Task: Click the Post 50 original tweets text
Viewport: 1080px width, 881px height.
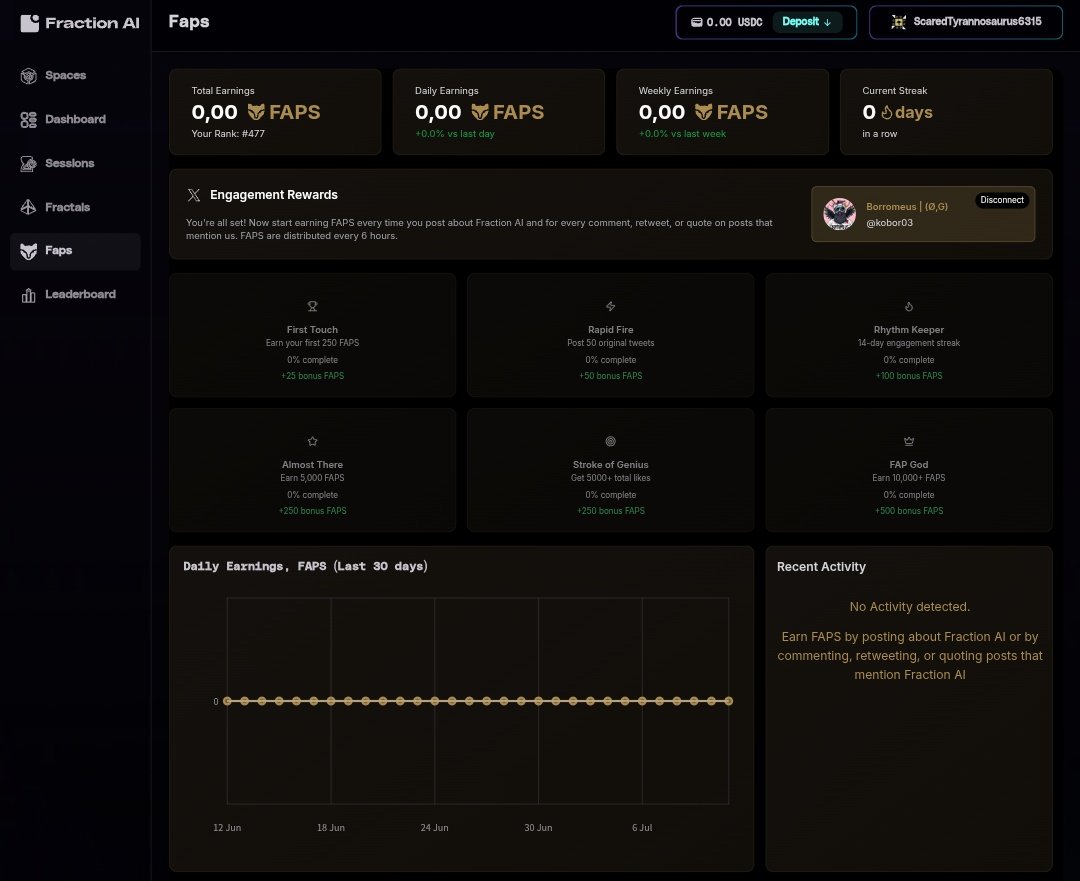Action: pos(610,343)
